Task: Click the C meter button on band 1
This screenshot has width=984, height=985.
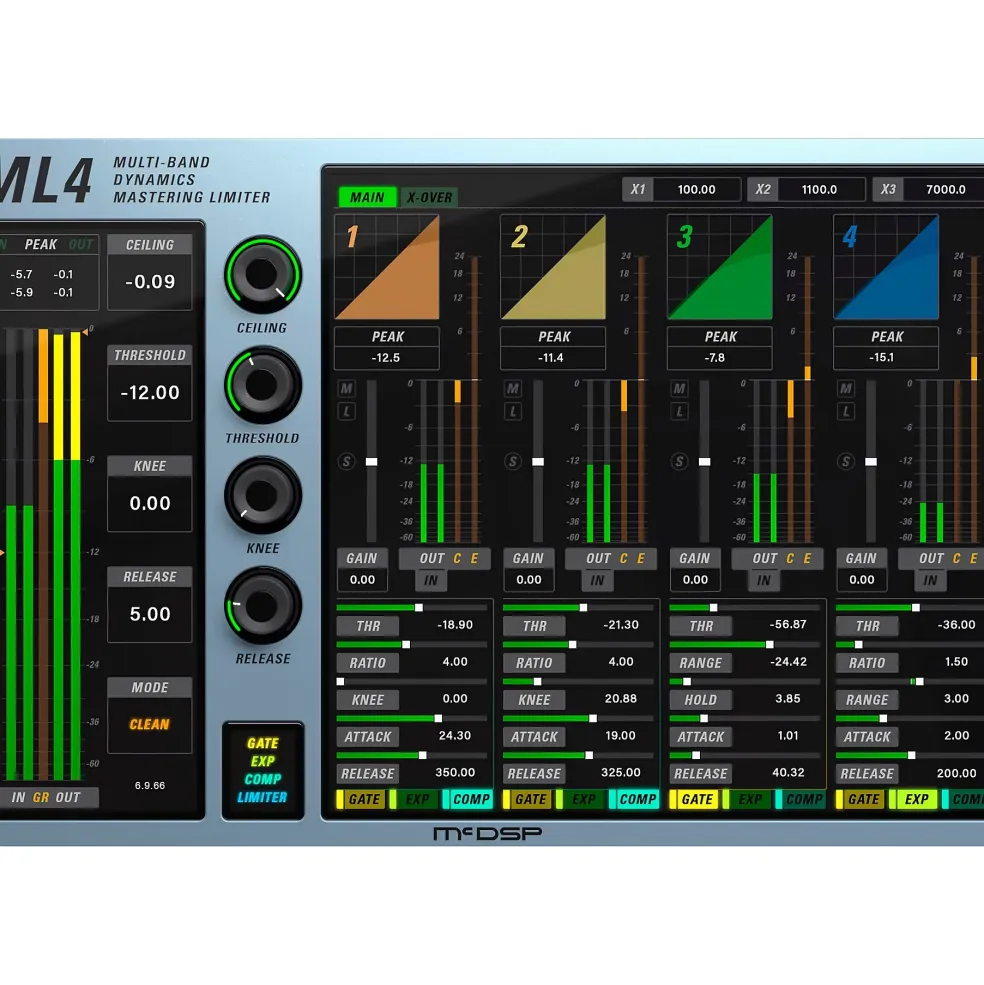Action: [x=457, y=558]
